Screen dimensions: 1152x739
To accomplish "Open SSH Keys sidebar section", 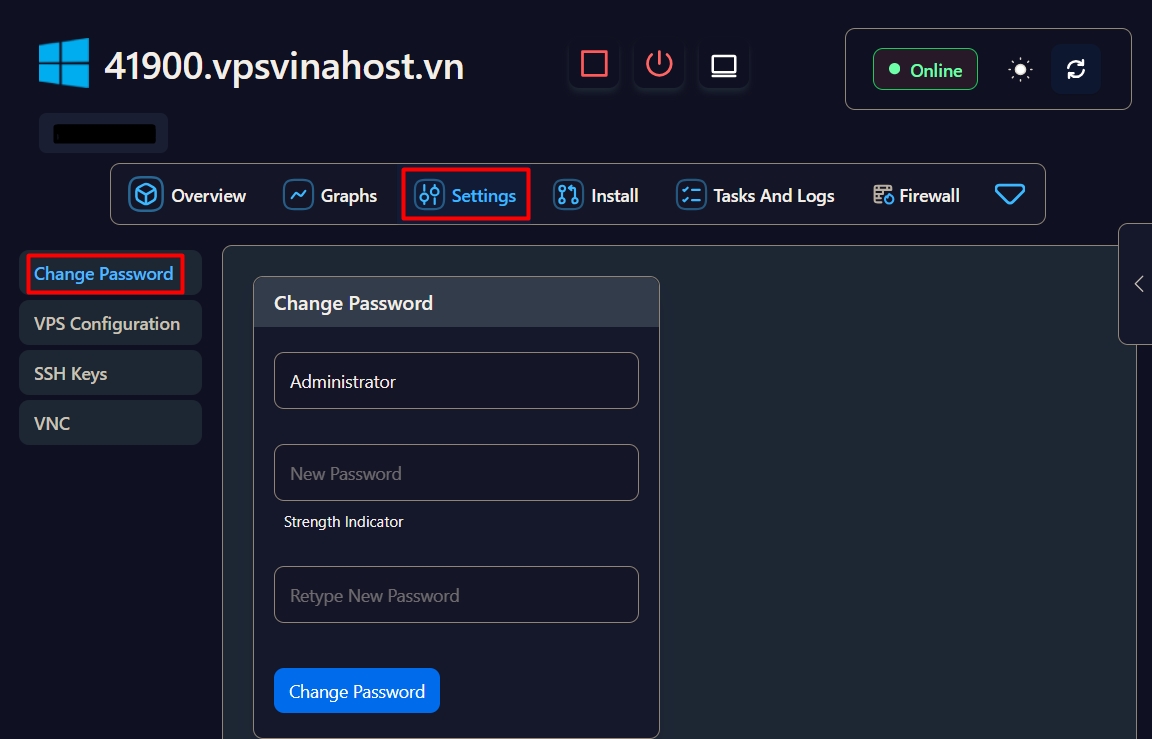I will coord(71,374).
